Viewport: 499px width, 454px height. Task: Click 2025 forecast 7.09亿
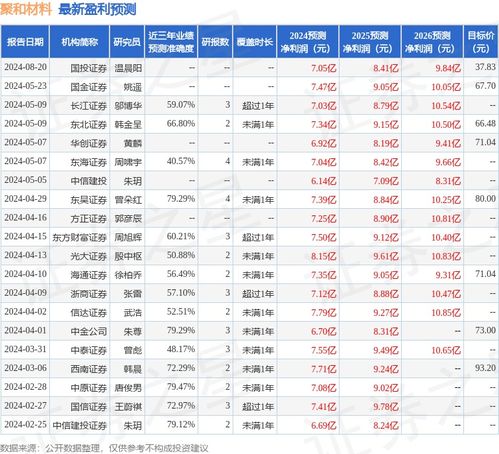pyautogui.click(x=386, y=181)
